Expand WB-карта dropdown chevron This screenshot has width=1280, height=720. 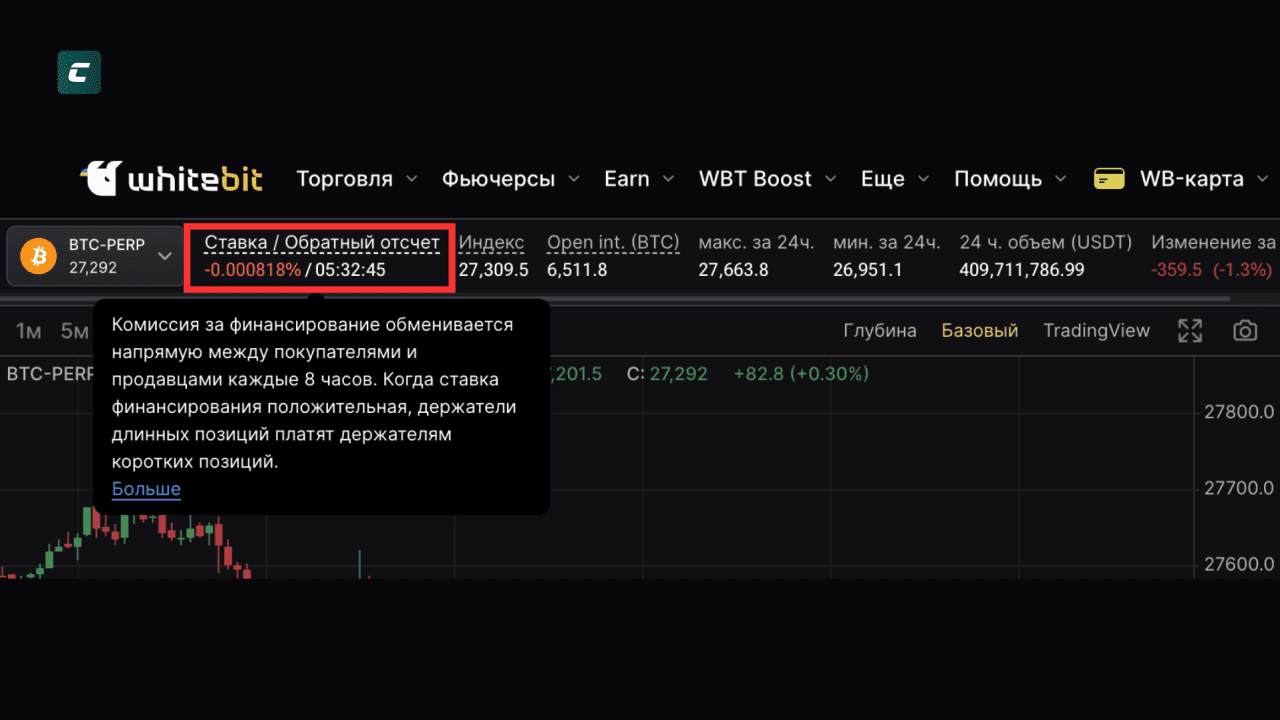1263,180
